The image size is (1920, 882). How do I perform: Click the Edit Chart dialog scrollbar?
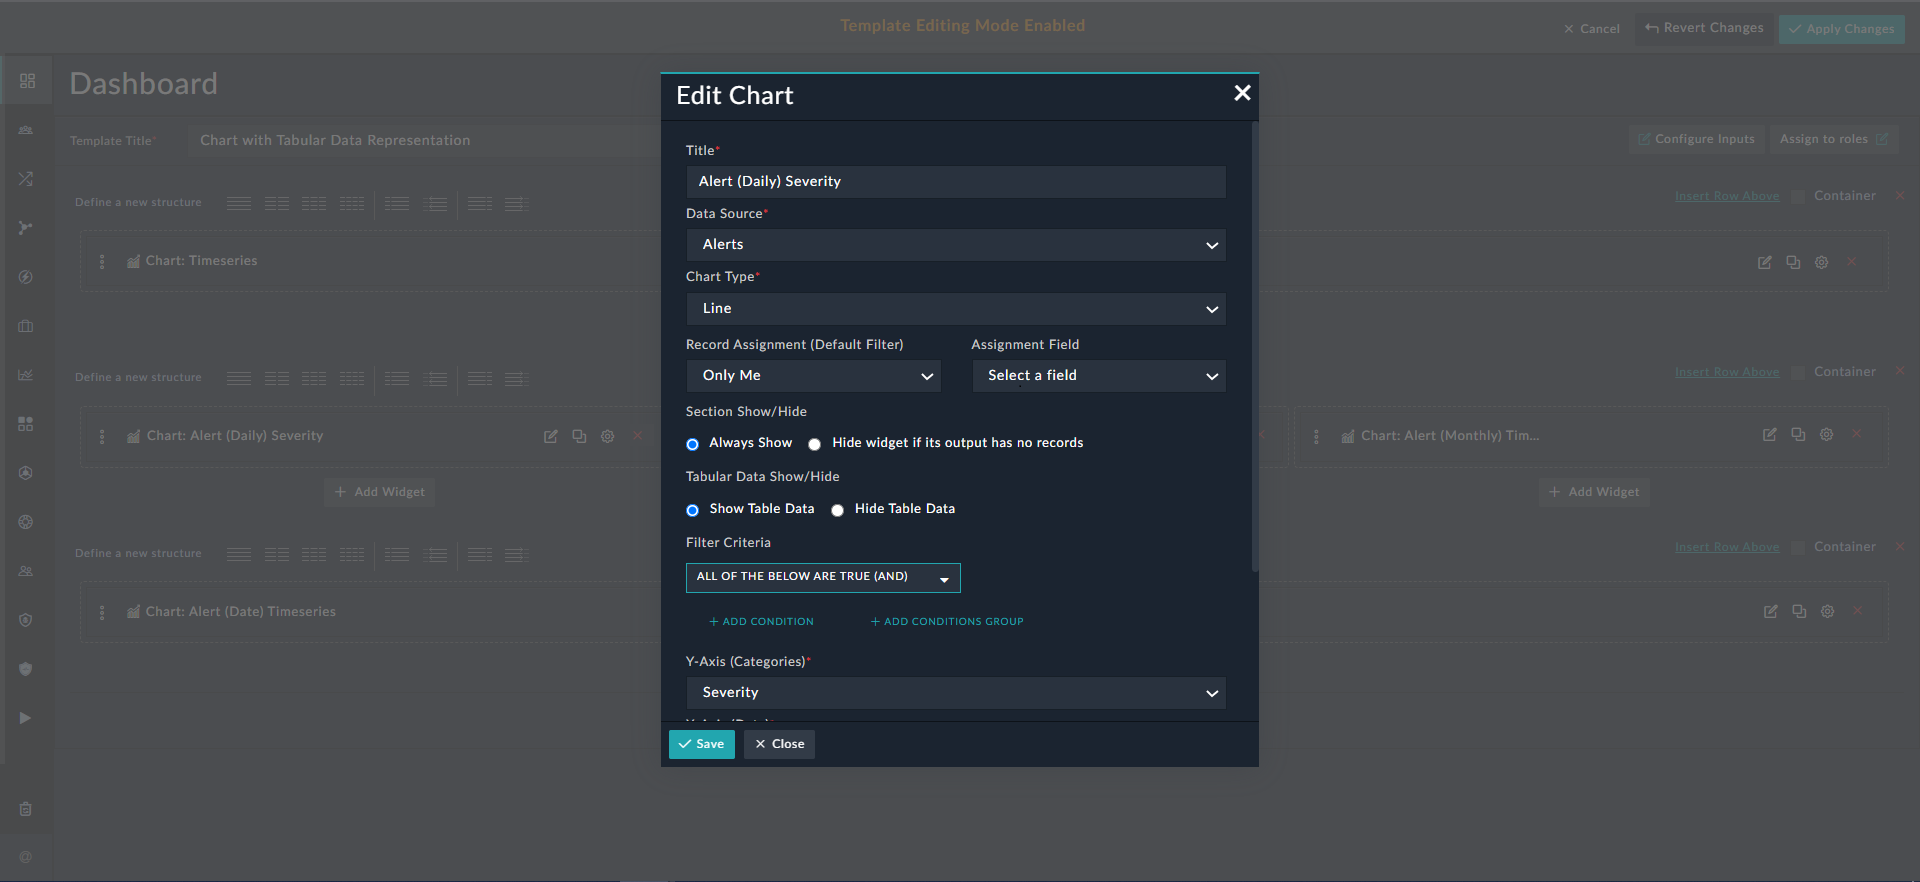click(x=1255, y=350)
